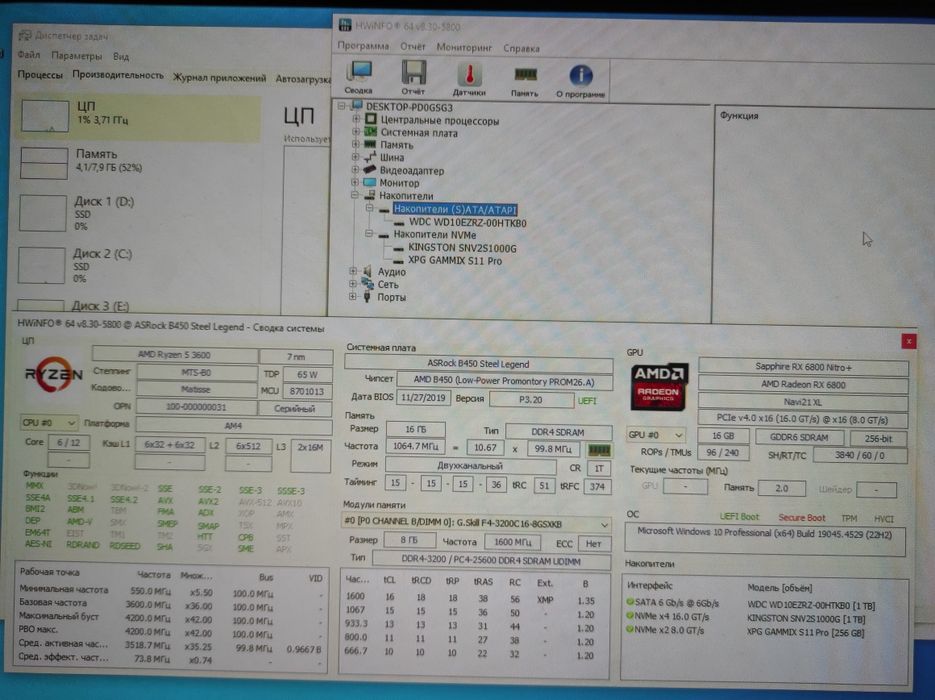The image size is (935, 700).
Task: Click the PCIe v4.0 x16 interface field
Action: pos(803,419)
